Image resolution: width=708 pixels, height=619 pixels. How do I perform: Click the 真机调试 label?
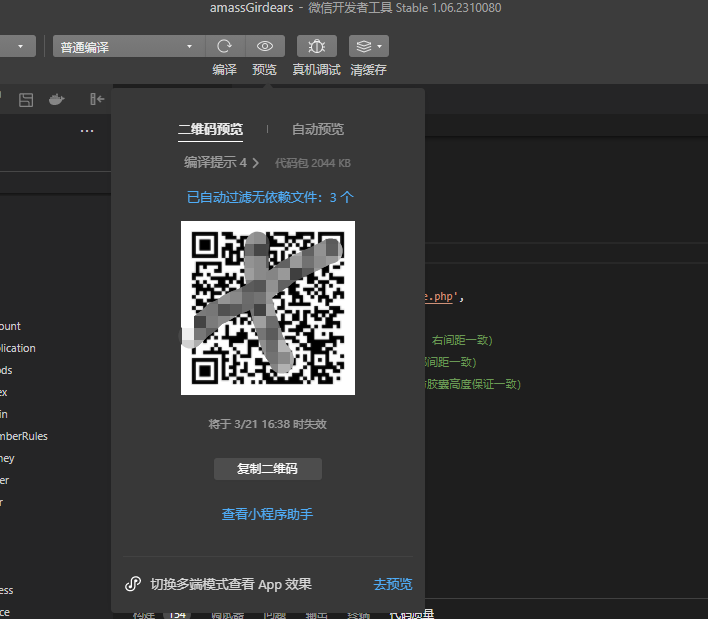pos(317,70)
